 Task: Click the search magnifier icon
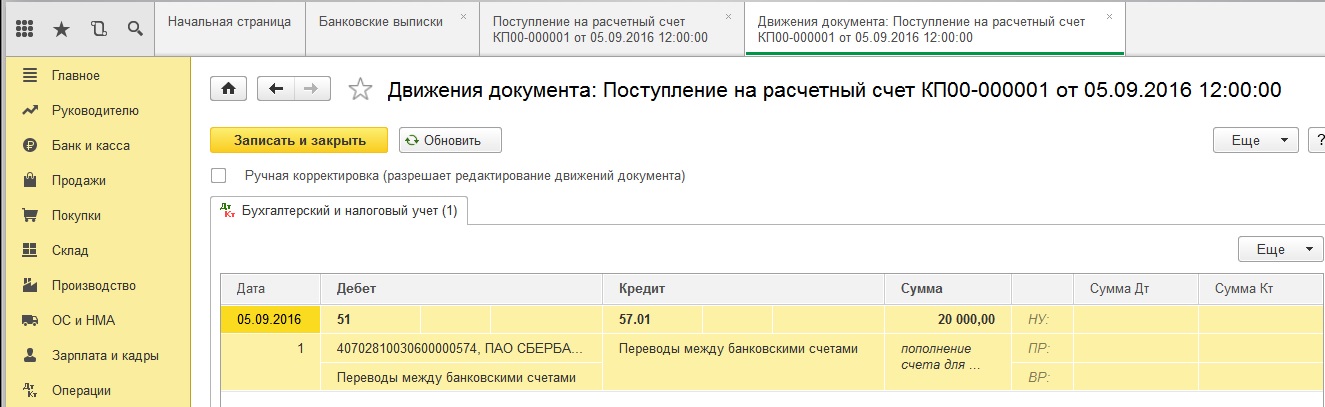[x=135, y=29]
